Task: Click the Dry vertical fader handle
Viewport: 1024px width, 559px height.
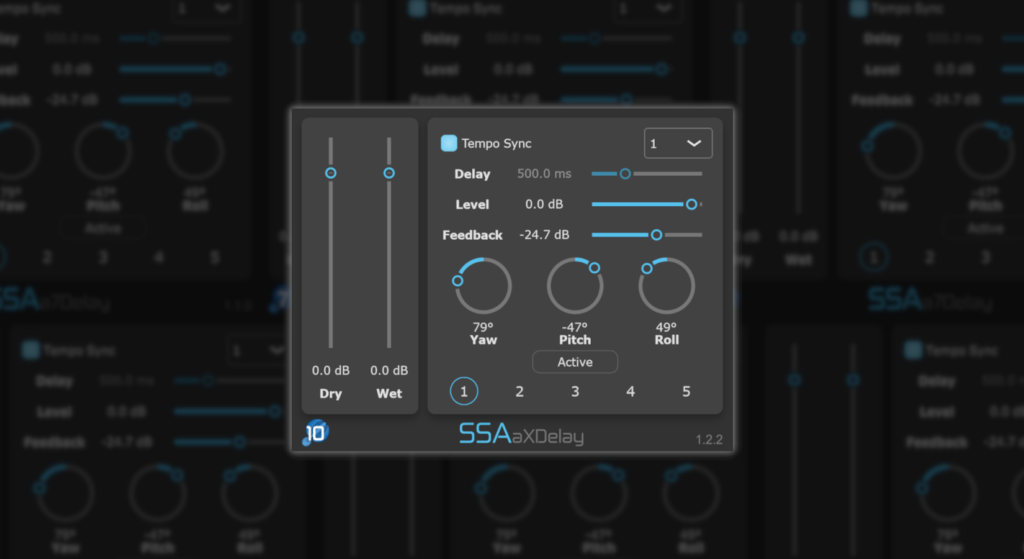Action: tap(331, 173)
